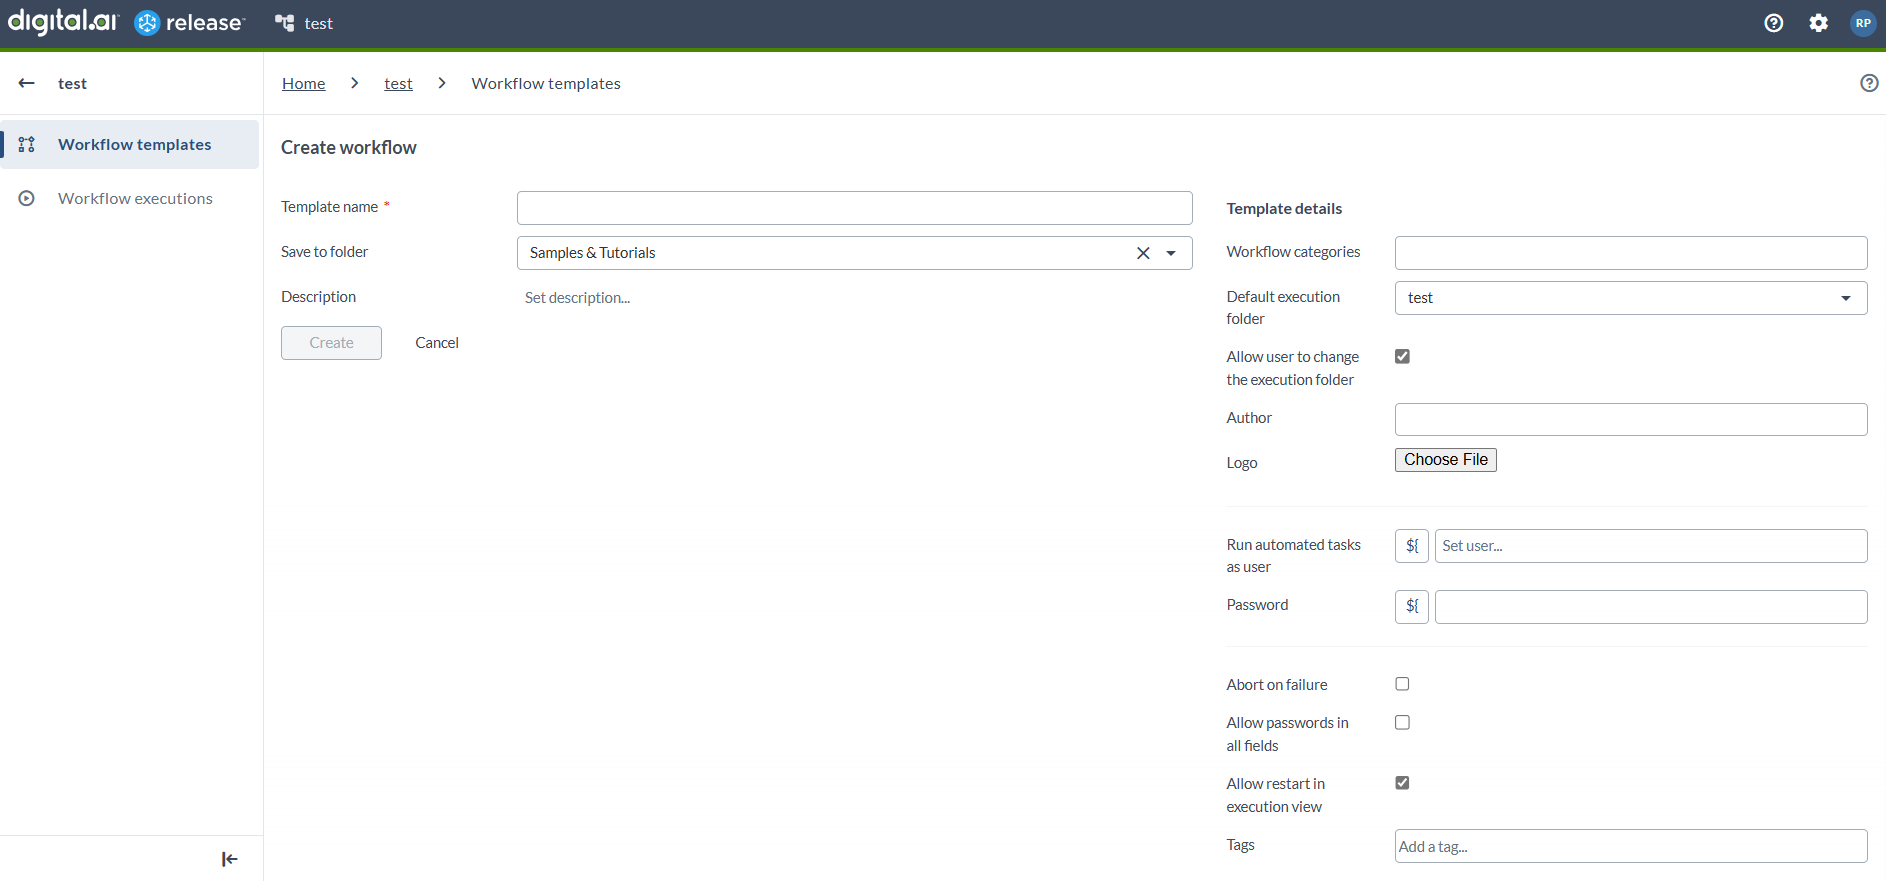The width and height of the screenshot is (1886, 881).
Task: Follow the Home breadcrumb link
Action: (x=303, y=83)
